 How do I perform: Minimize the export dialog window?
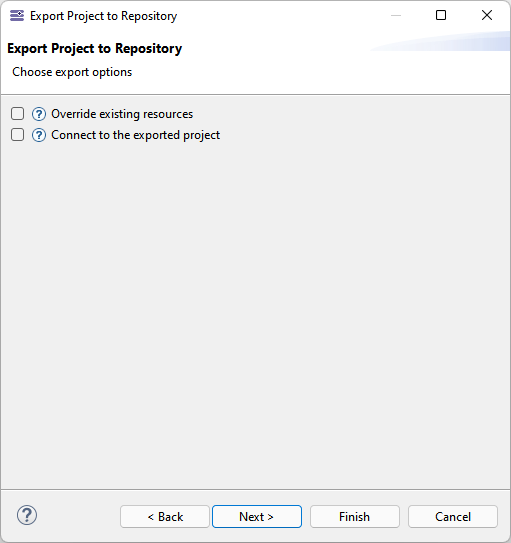(x=396, y=15)
